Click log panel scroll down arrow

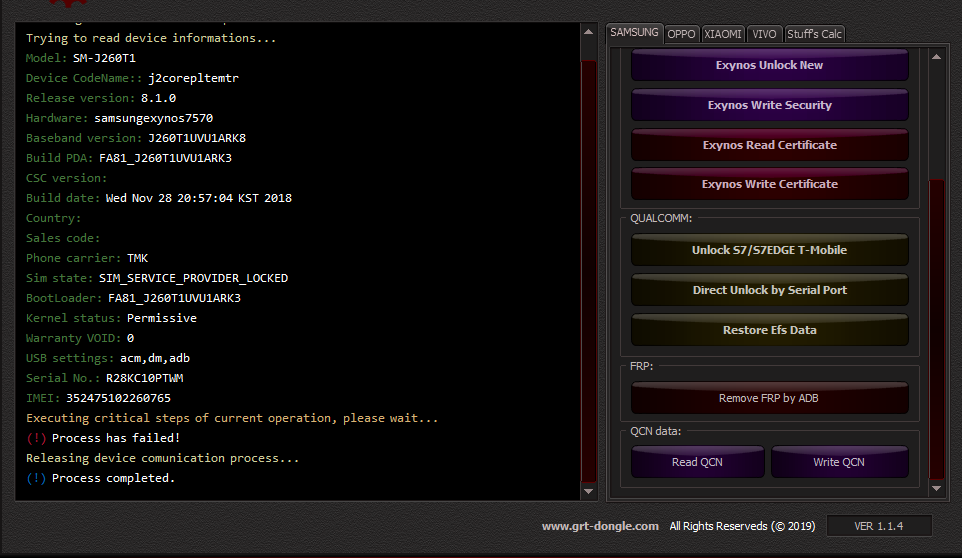tap(588, 491)
